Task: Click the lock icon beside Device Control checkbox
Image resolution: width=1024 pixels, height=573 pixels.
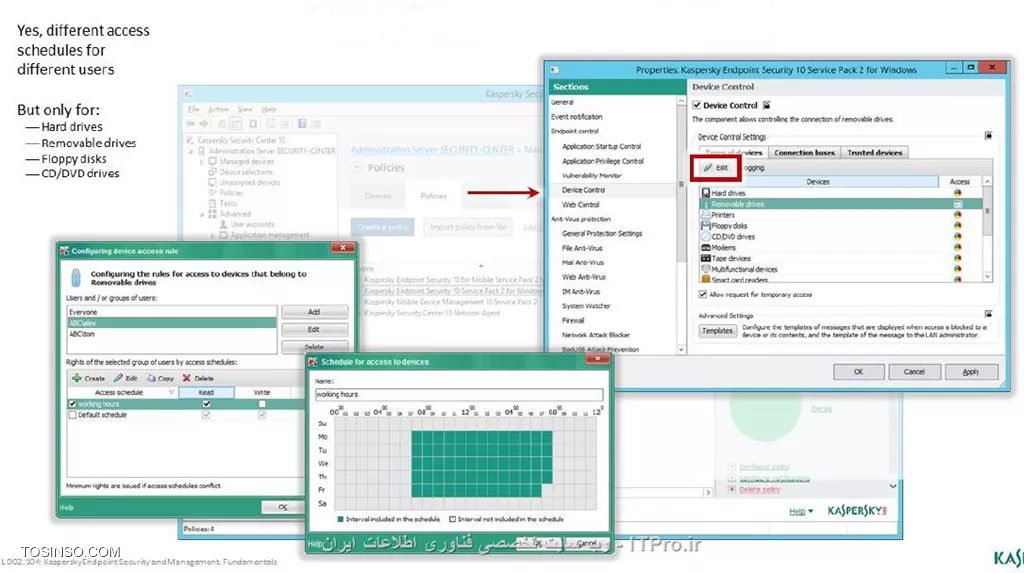Action: click(x=767, y=105)
